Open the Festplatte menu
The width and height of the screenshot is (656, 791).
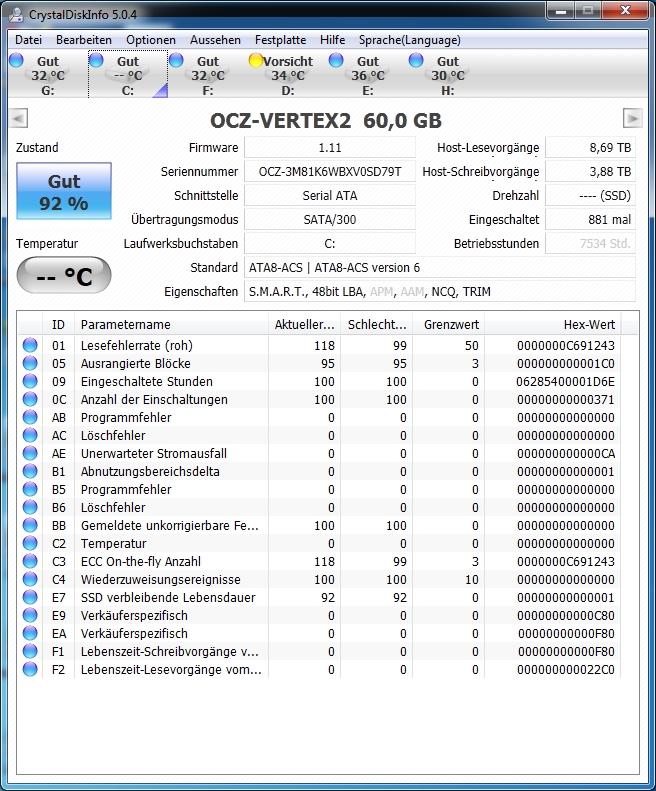280,40
